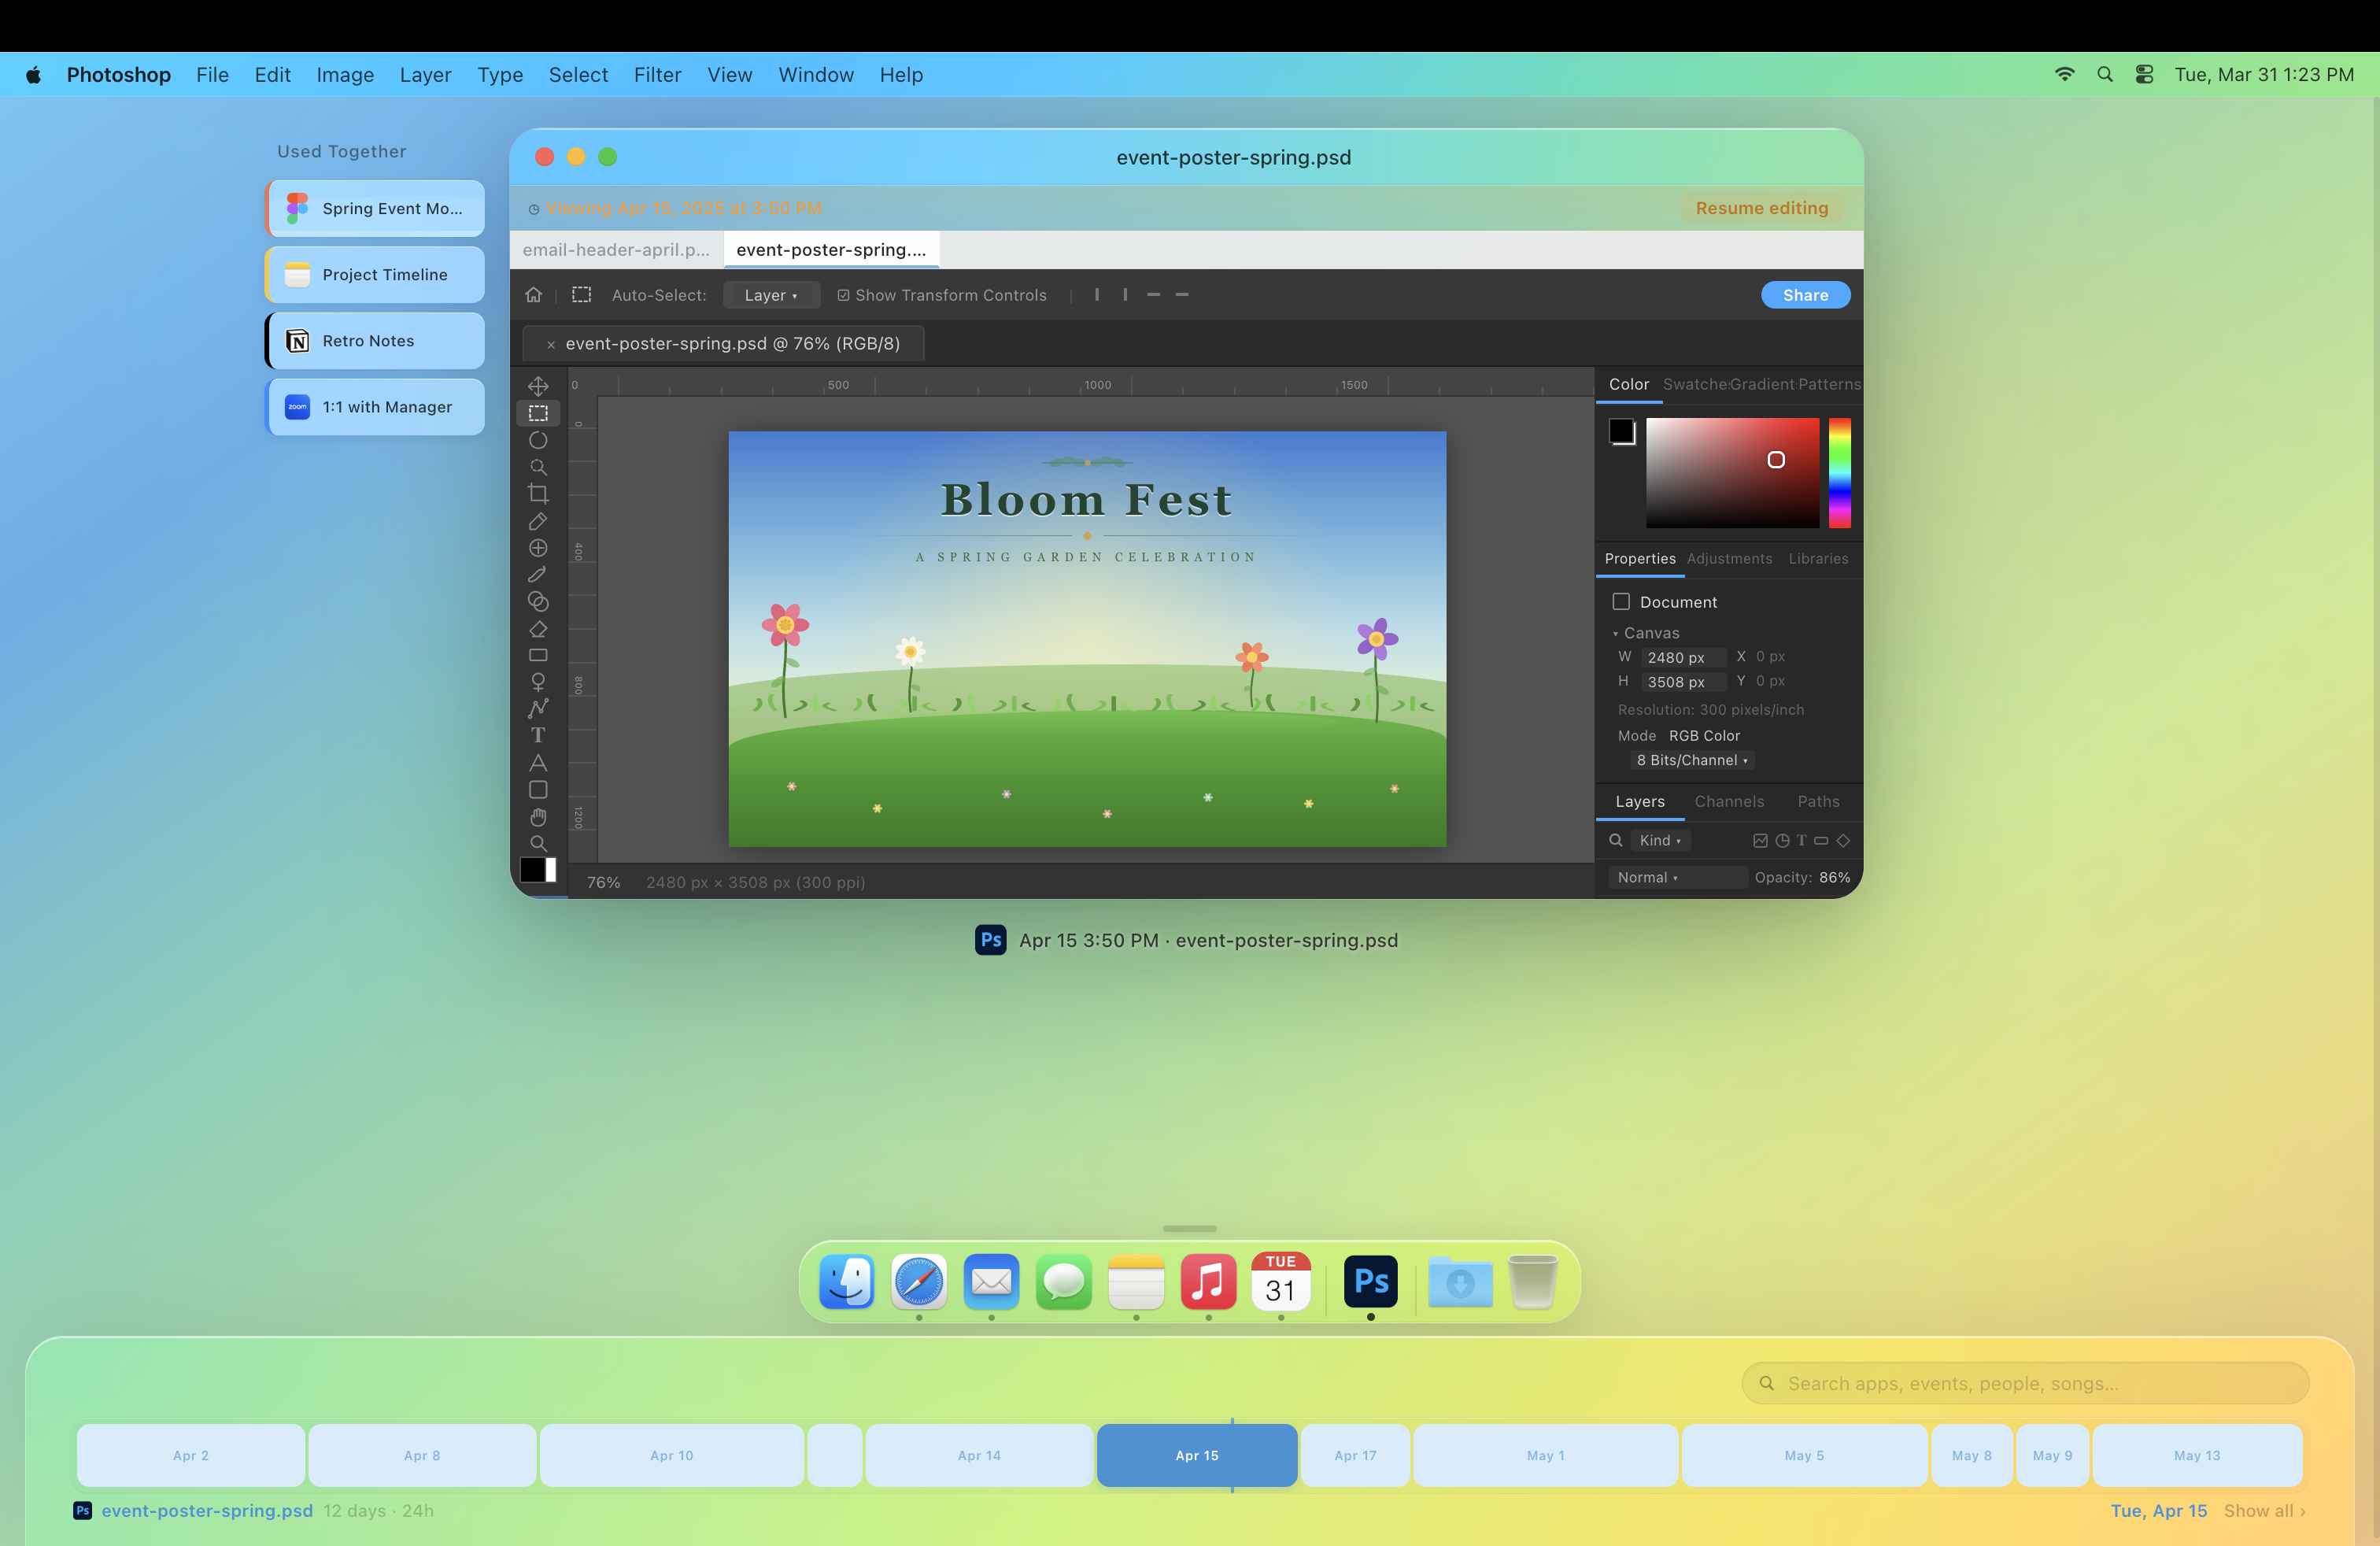Collapse the Canvas section in Properties
The height and width of the screenshot is (1546, 2380).
1616,633
